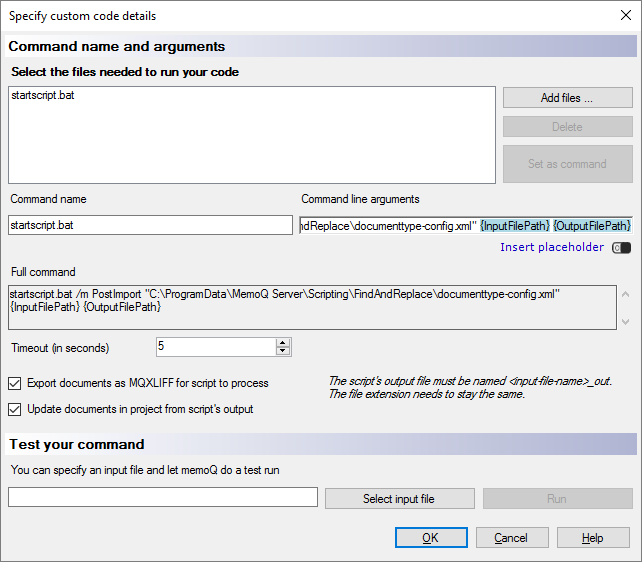This screenshot has width=642, height=562.
Task: Click into the Command line arguments field
Action: point(466,225)
